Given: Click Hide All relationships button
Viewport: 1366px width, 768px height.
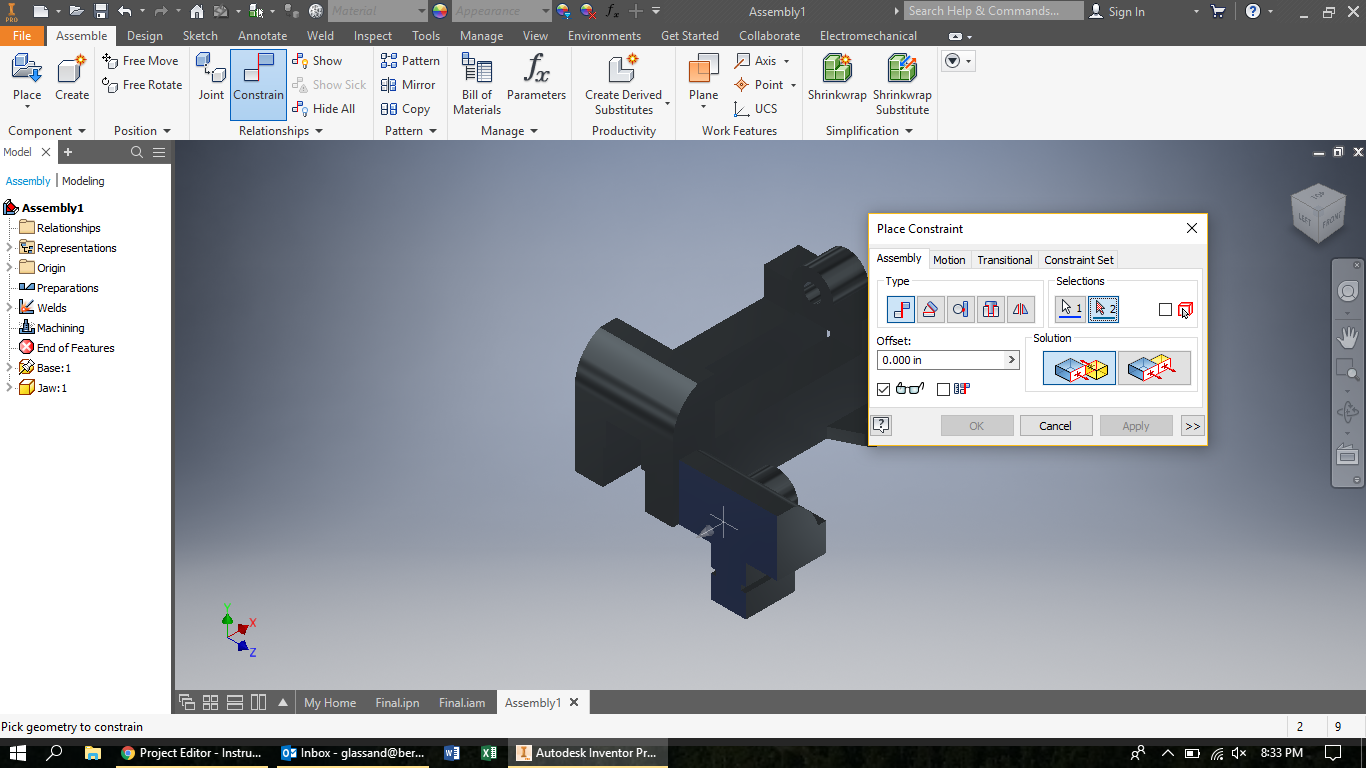Looking at the screenshot, I should point(324,109).
